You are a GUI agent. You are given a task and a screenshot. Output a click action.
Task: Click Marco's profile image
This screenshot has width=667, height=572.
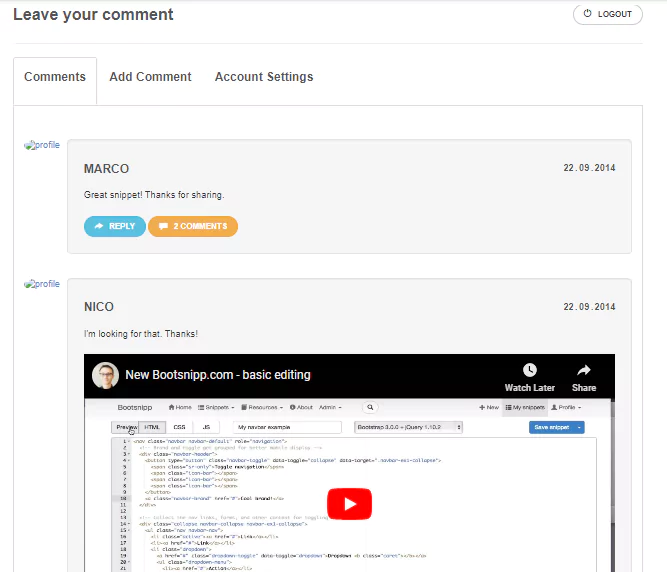[42, 145]
